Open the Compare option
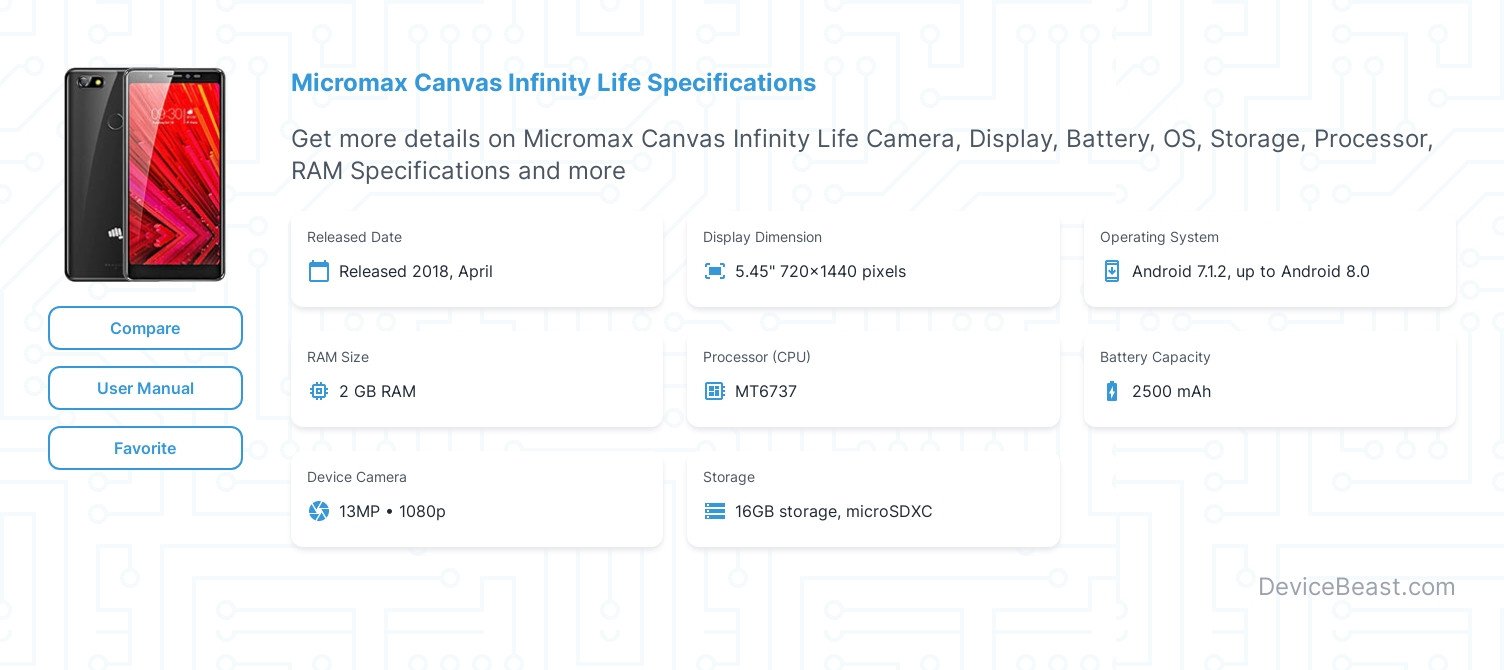The width and height of the screenshot is (1504, 670). click(x=145, y=328)
